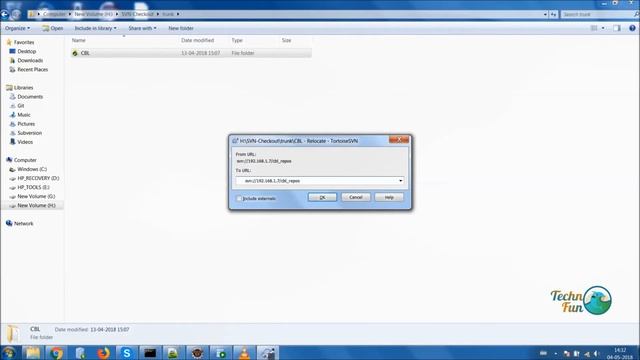The height and width of the screenshot is (360, 640).
Task: Open the Videos library
Action: [x=25, y=142]
